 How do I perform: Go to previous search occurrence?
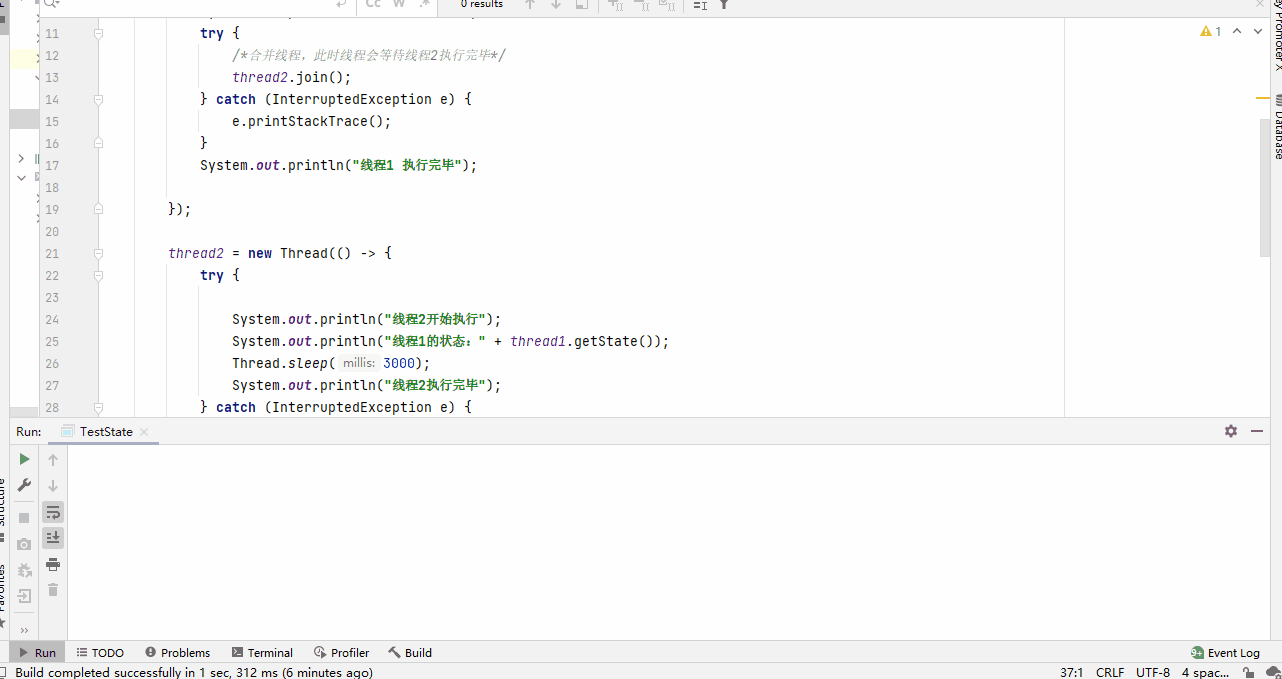pyautogui.click(x=530, y=4)
